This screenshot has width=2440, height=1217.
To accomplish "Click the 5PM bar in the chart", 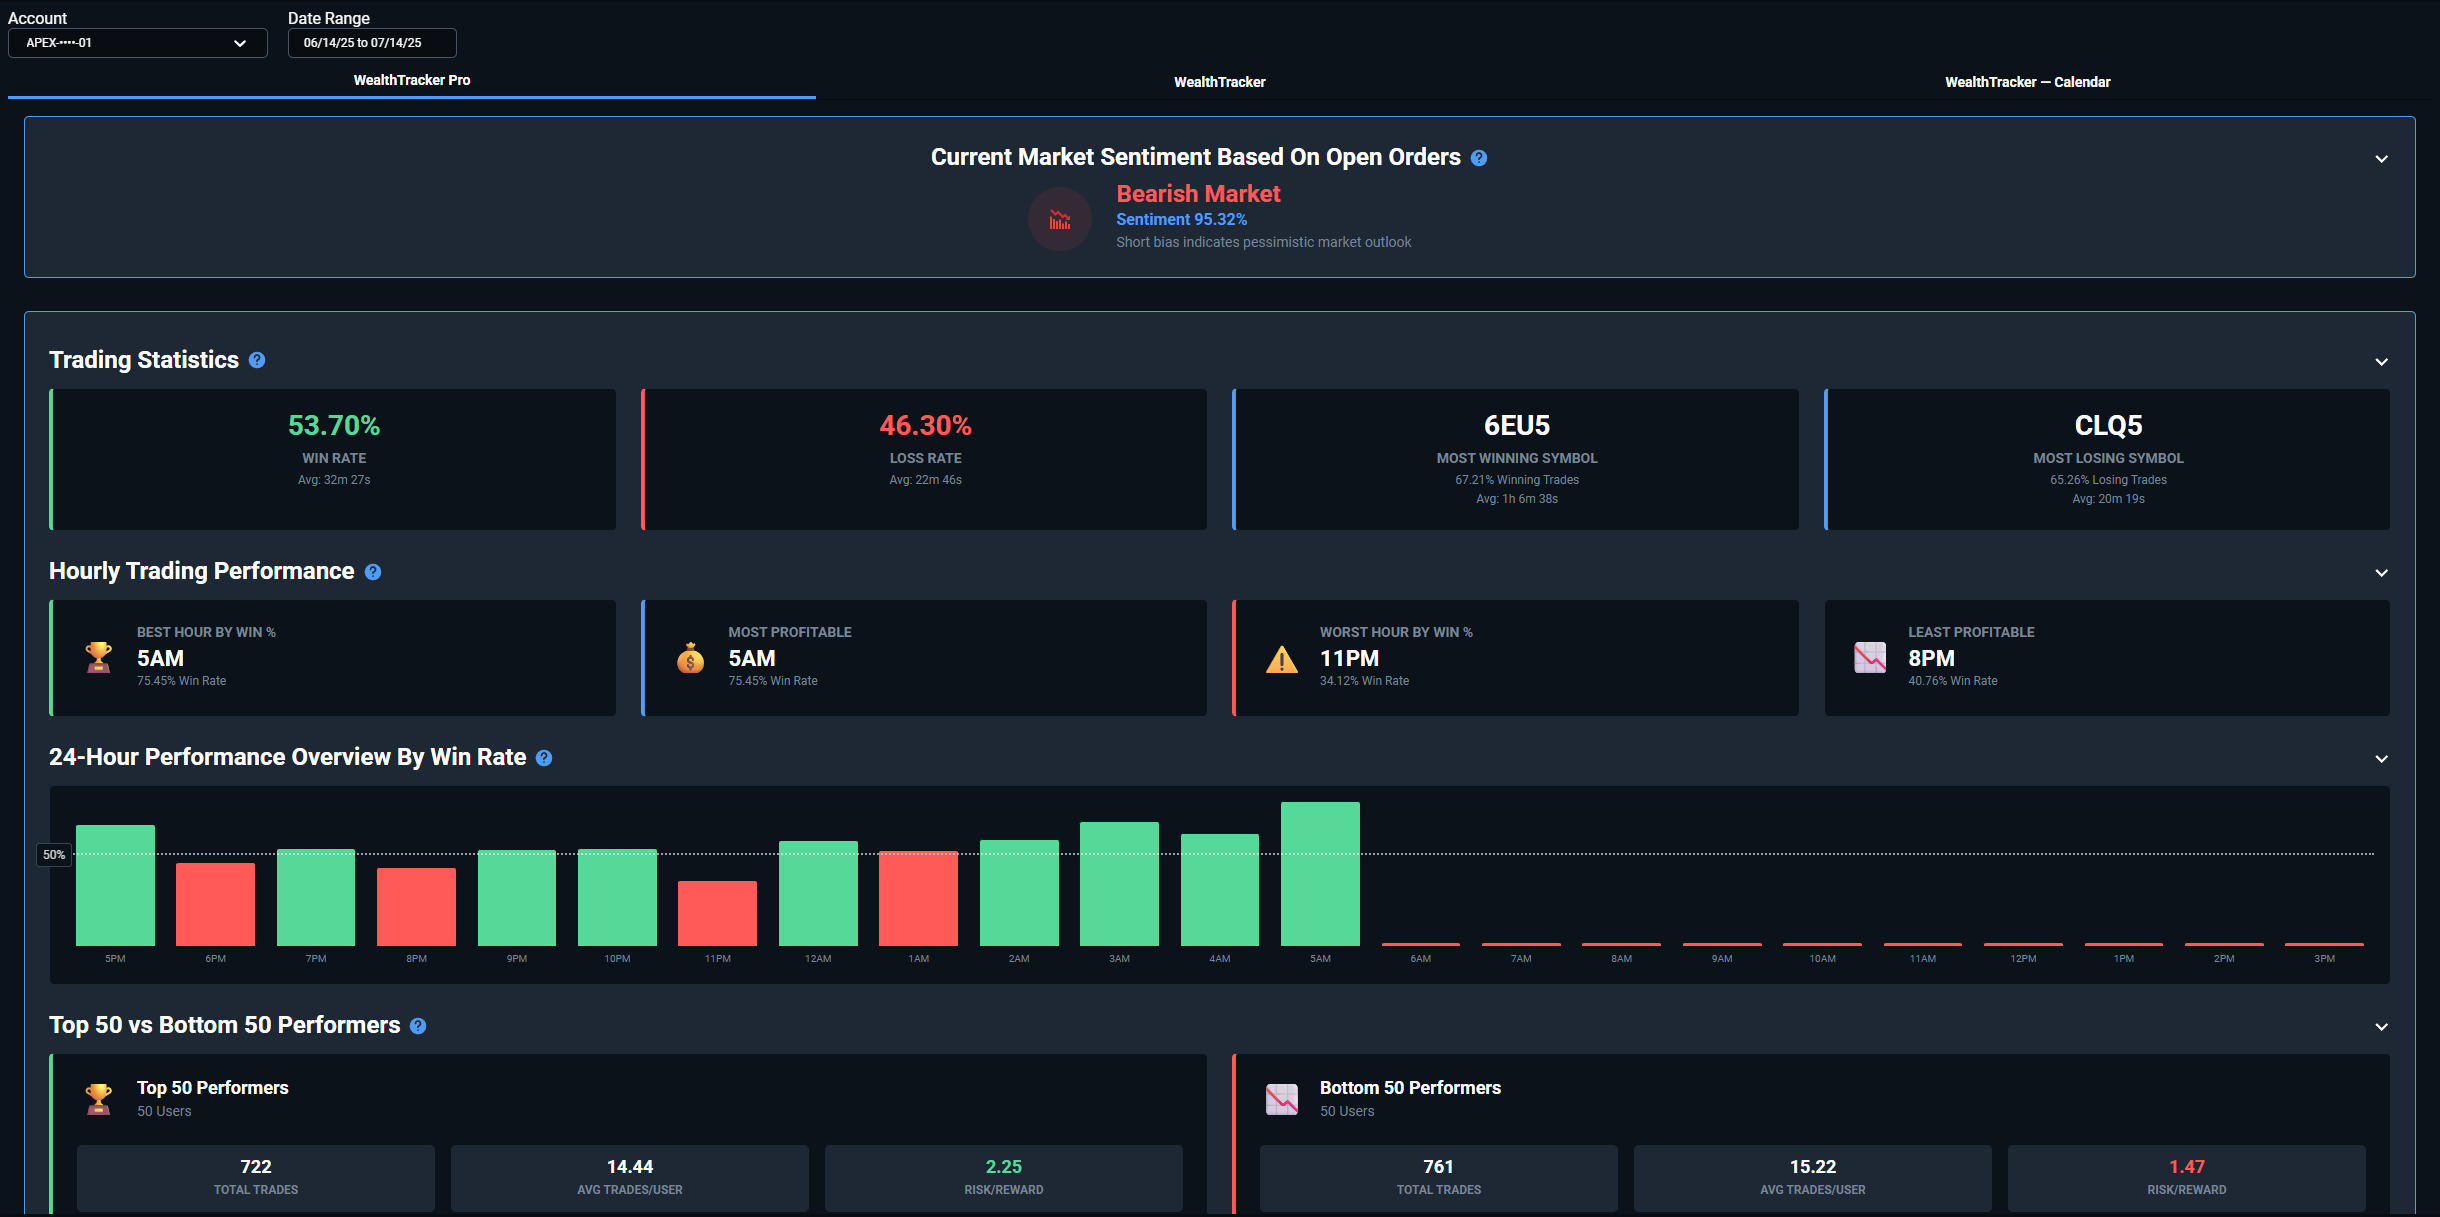I will [115, 885].
